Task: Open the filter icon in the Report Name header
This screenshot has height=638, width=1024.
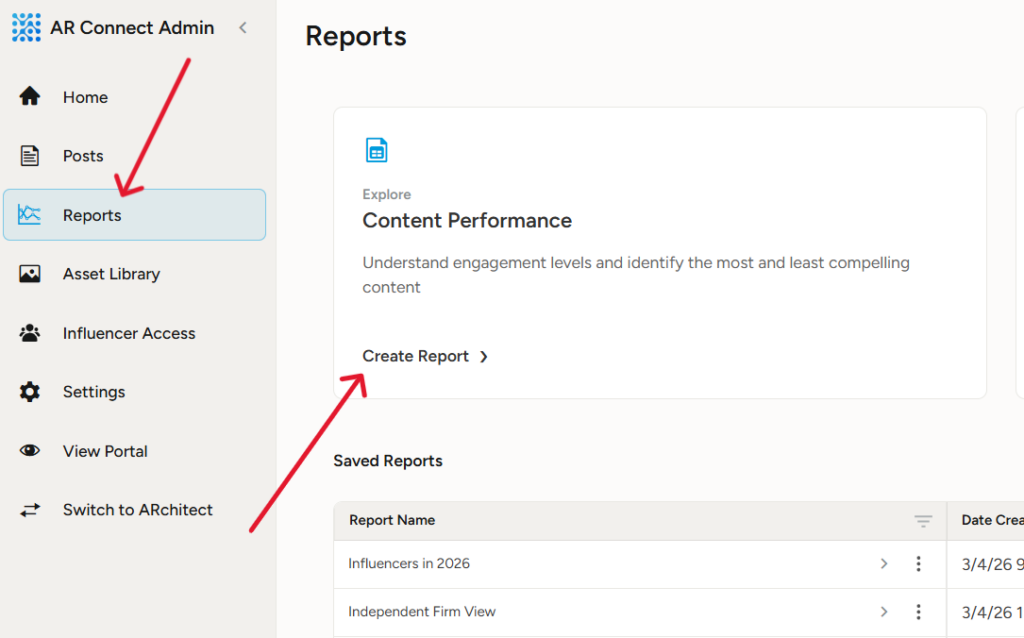Action: (923, 521)
